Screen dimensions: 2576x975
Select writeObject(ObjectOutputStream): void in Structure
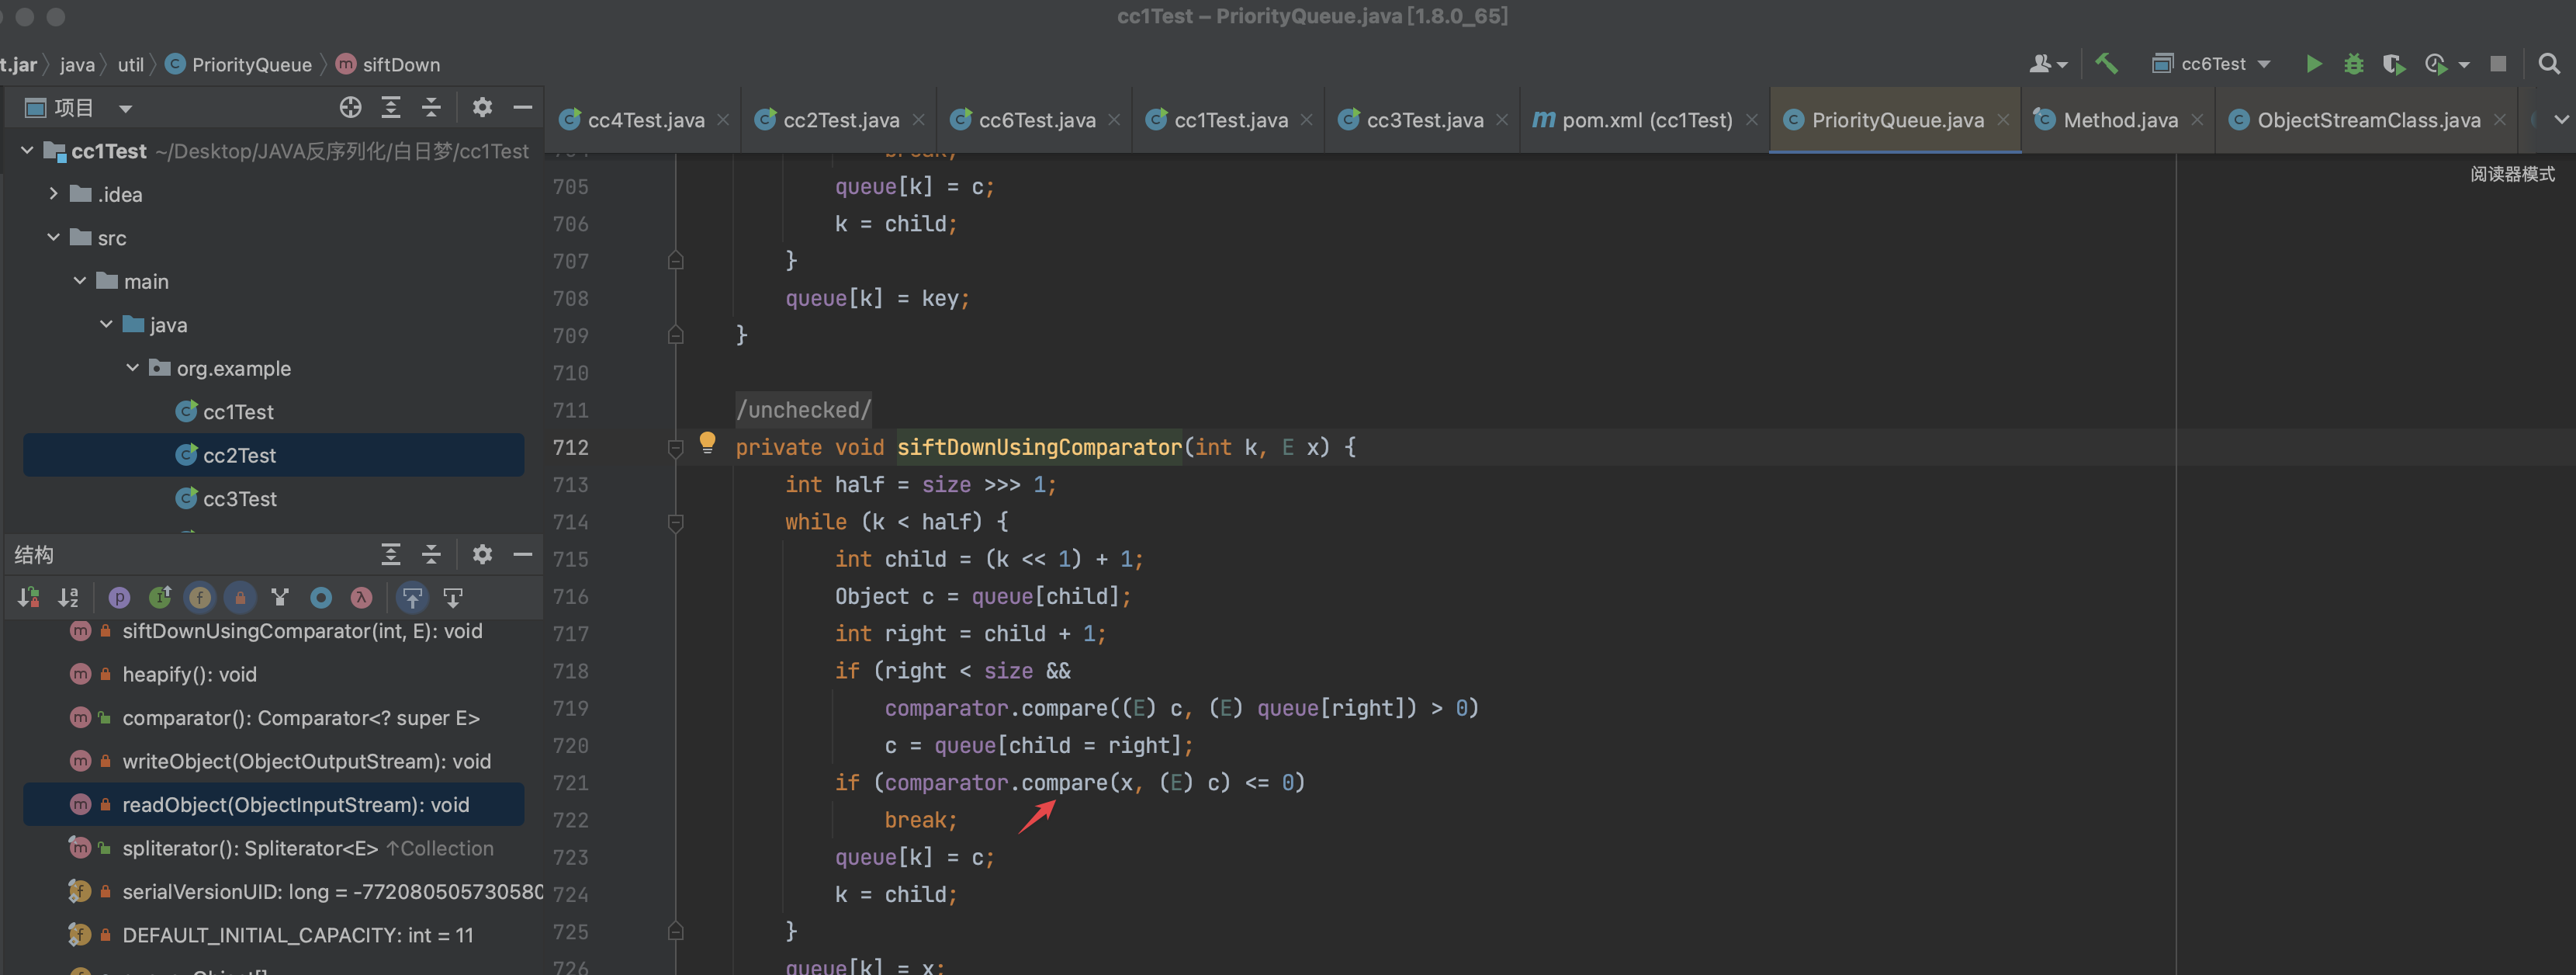pyautogui.click(x=306, y=761)
